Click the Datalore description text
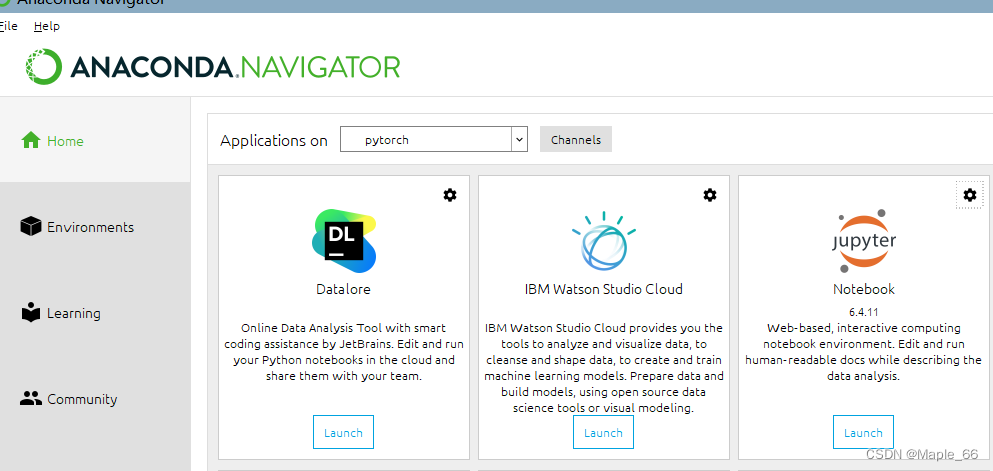This screenshot has width=993, height=471. pos(343,352)
